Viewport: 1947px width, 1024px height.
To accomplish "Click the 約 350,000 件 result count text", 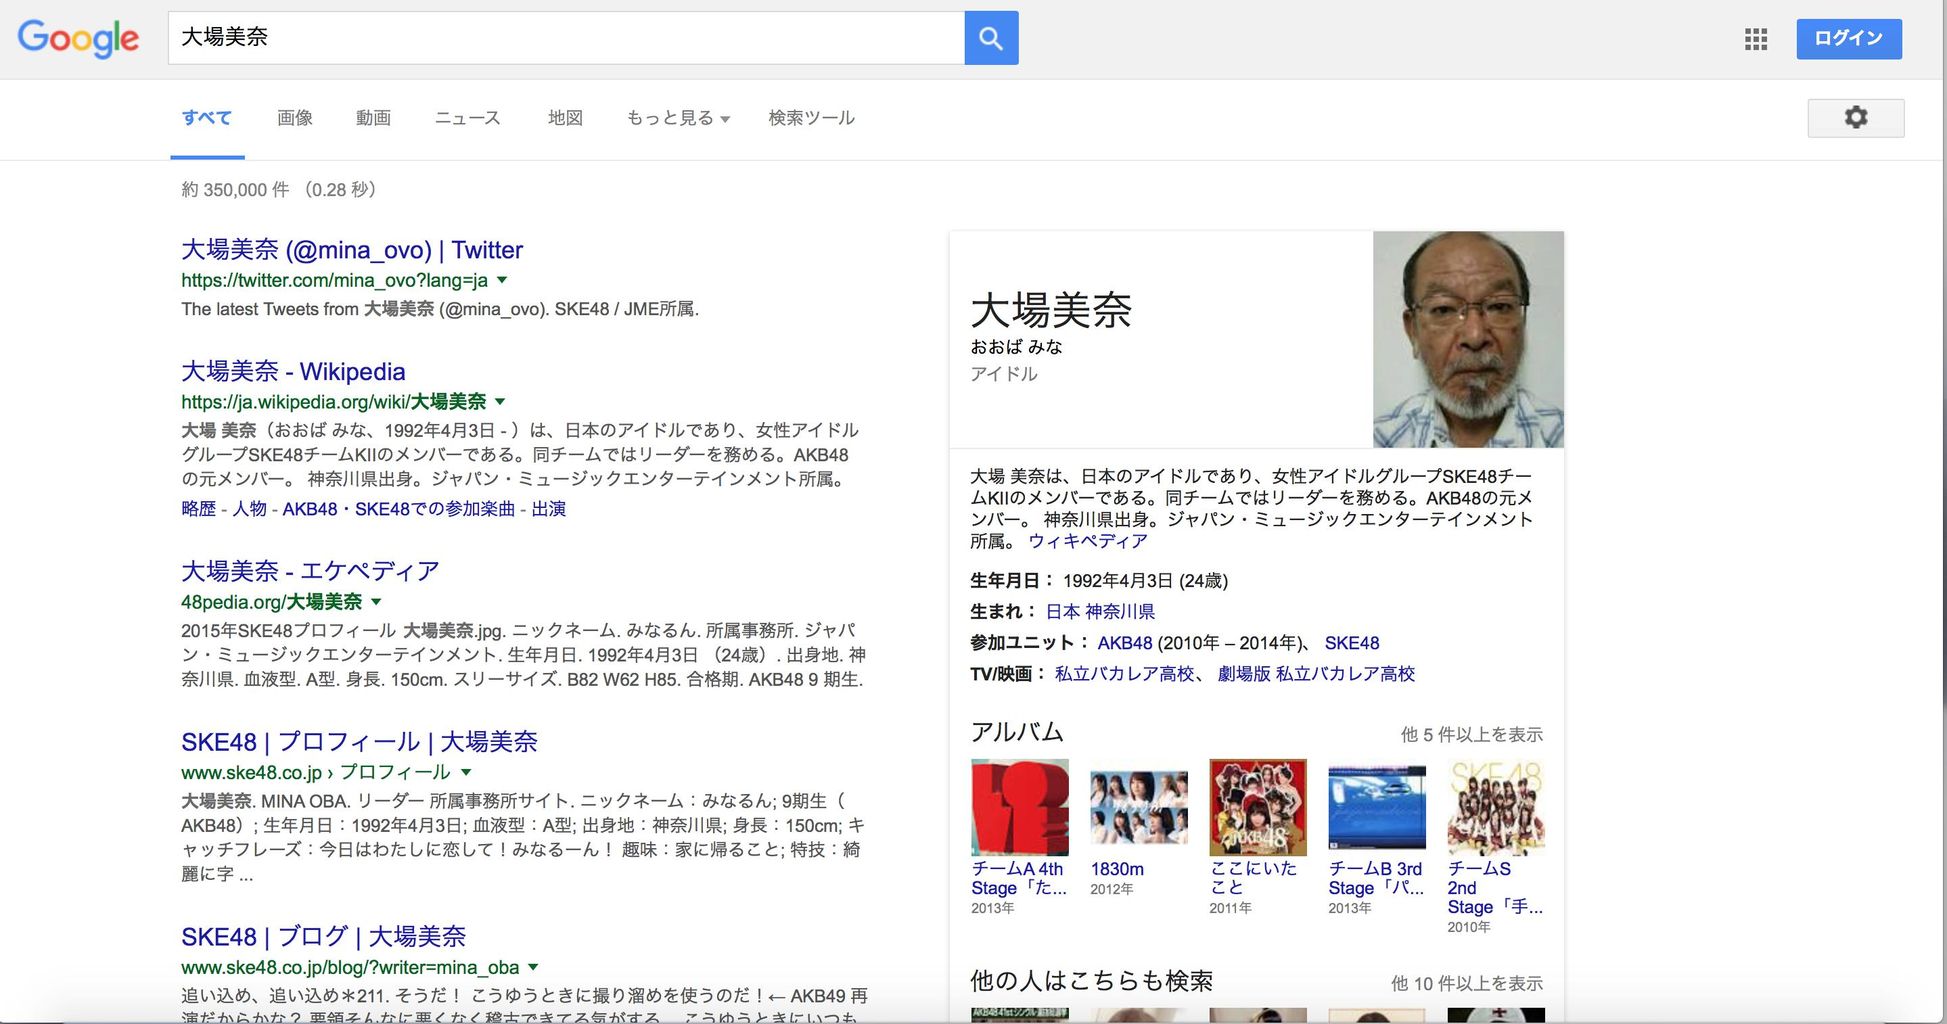I will tap(236, 190).
